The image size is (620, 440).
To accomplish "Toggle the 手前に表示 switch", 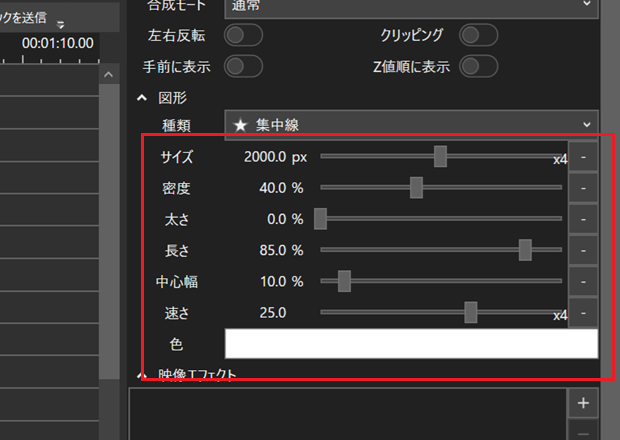I will point(243,66).
